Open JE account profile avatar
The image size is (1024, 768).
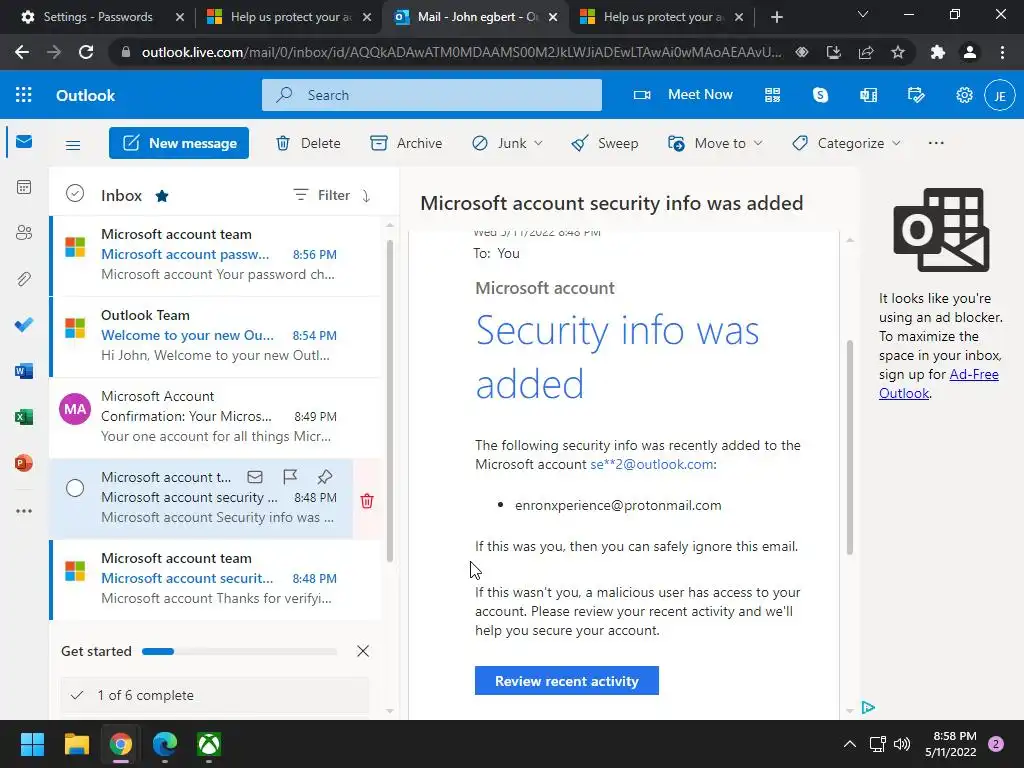pos(1000,95)
